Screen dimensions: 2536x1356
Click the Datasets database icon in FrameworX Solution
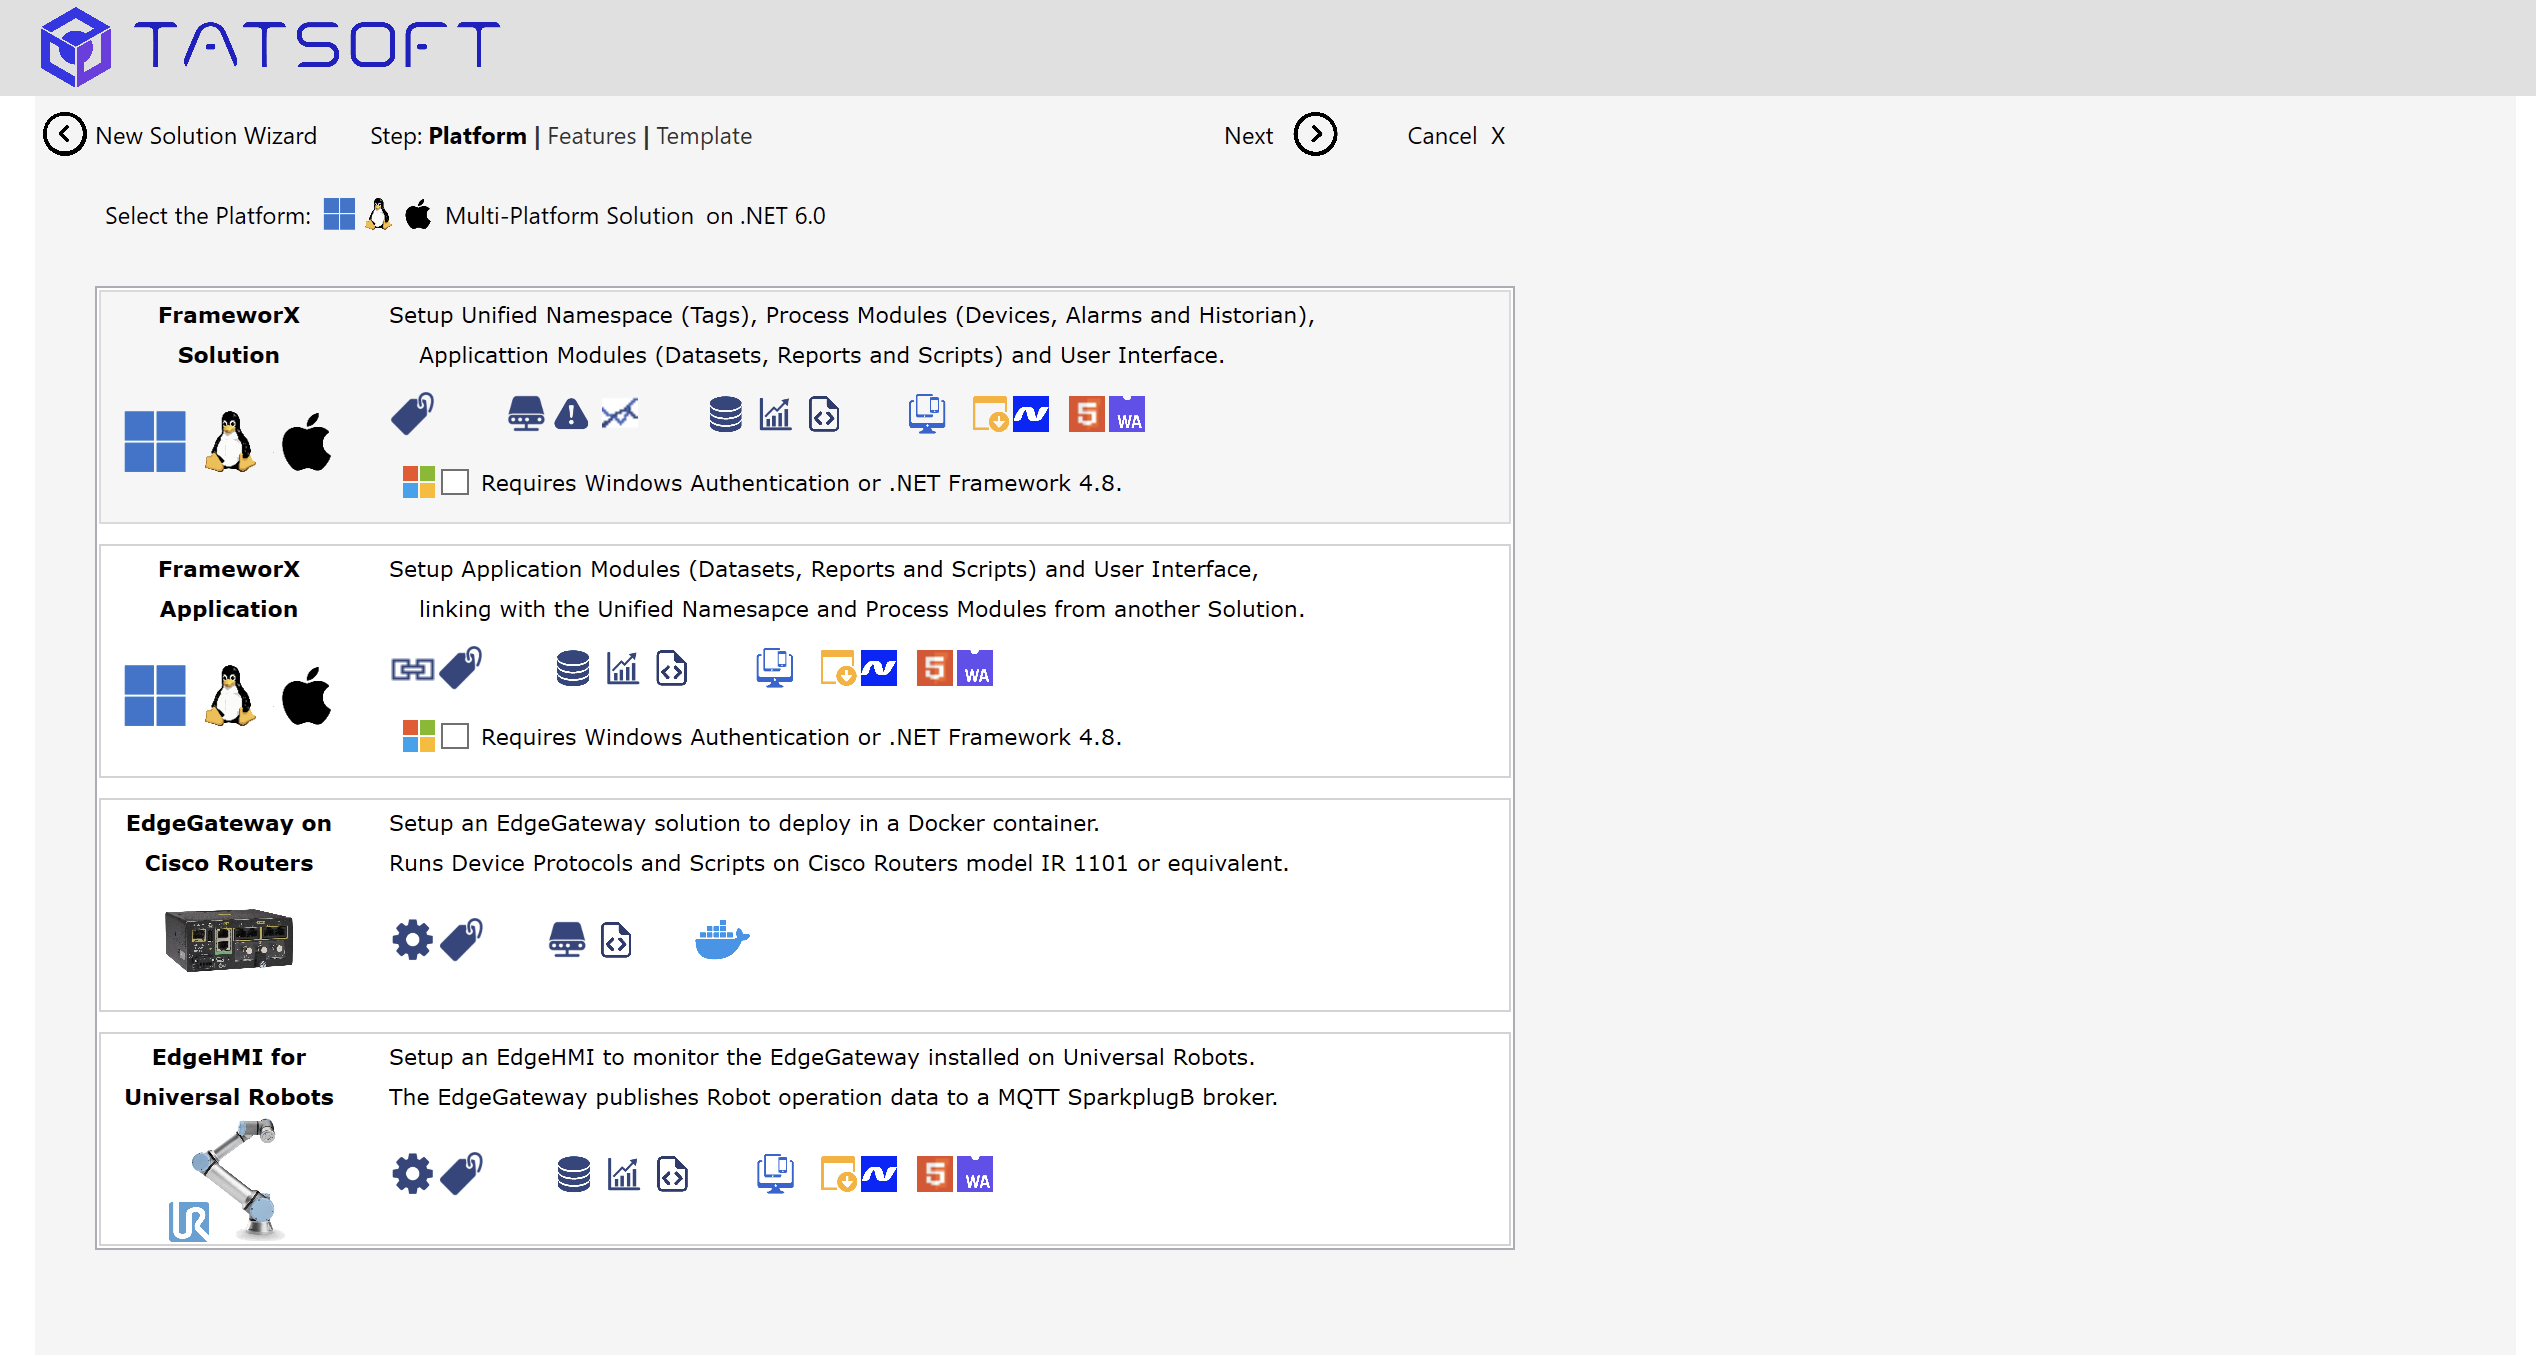pos(726,414)
